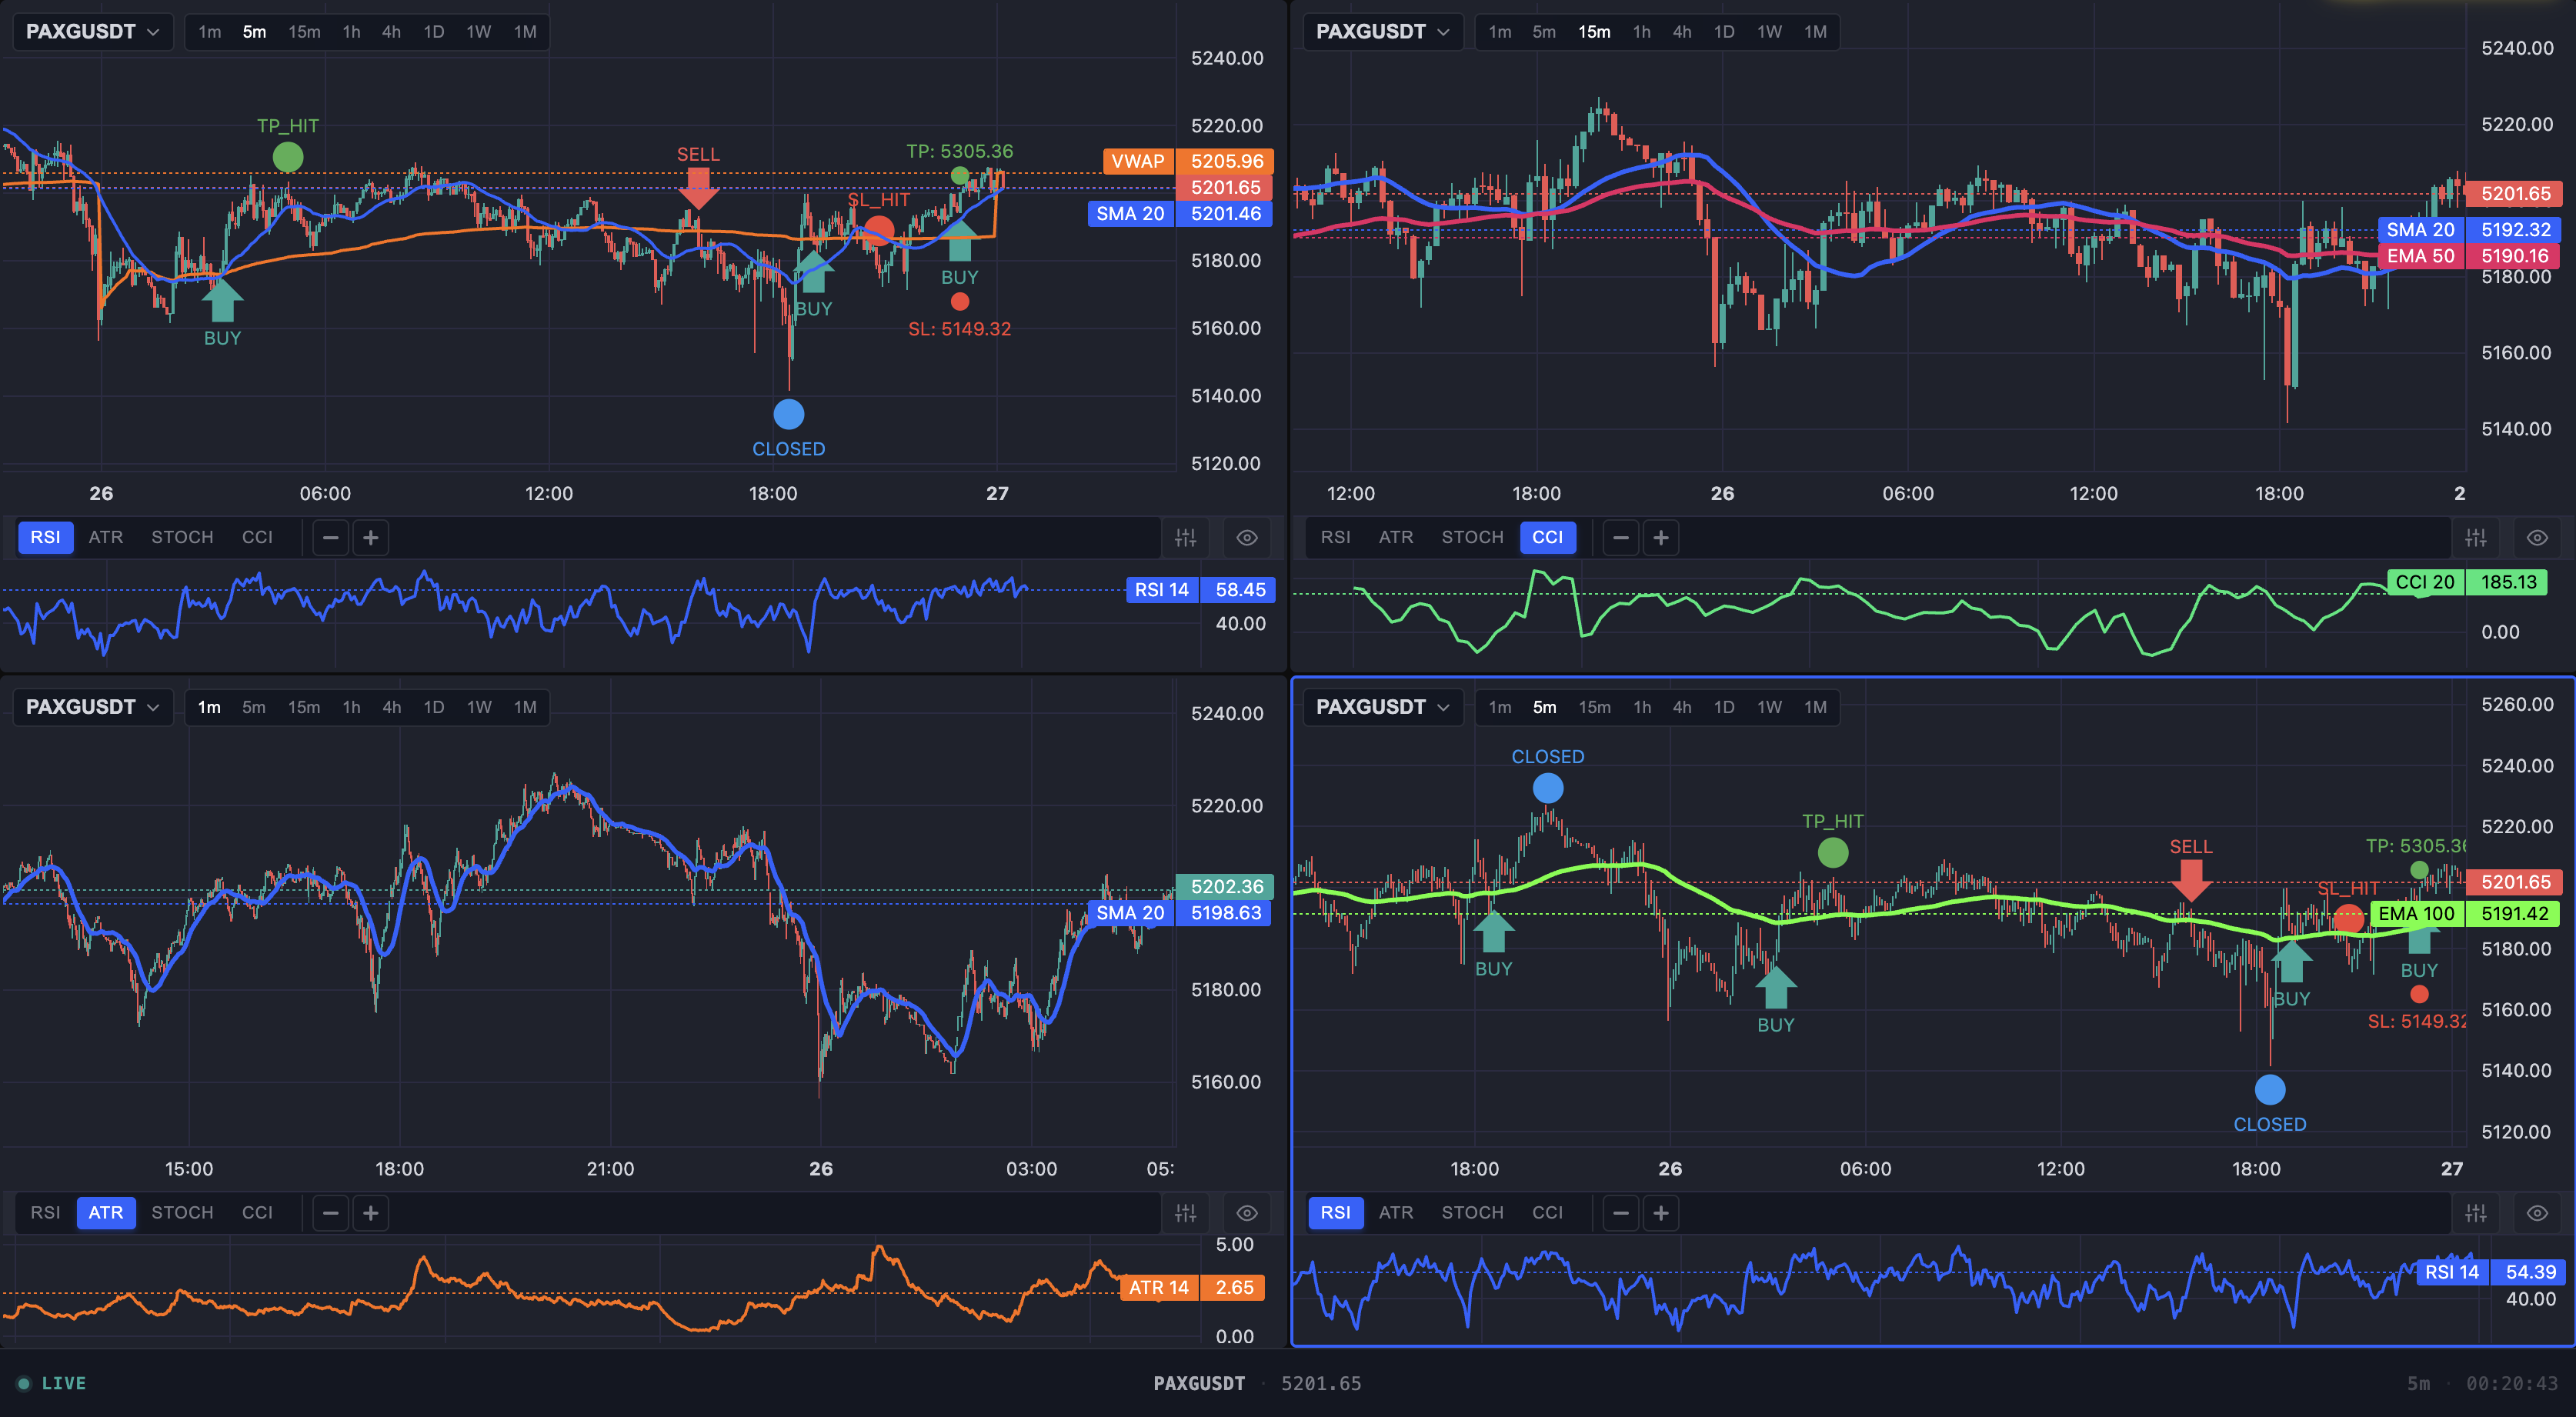Viewport: 2576px width, 1417px height.
Task: Toggle visibility of the bottom-right RSI indicator
Action: click(x=2537, y=1212)
